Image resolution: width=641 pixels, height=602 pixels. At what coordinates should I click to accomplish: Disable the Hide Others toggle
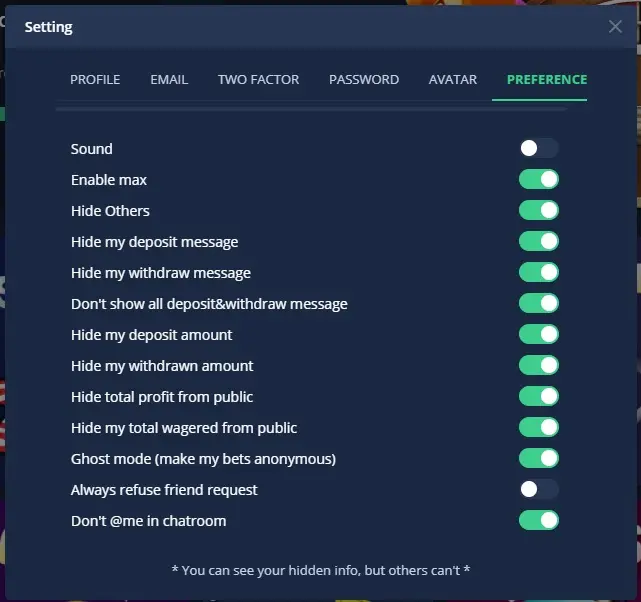pos(539,210)
